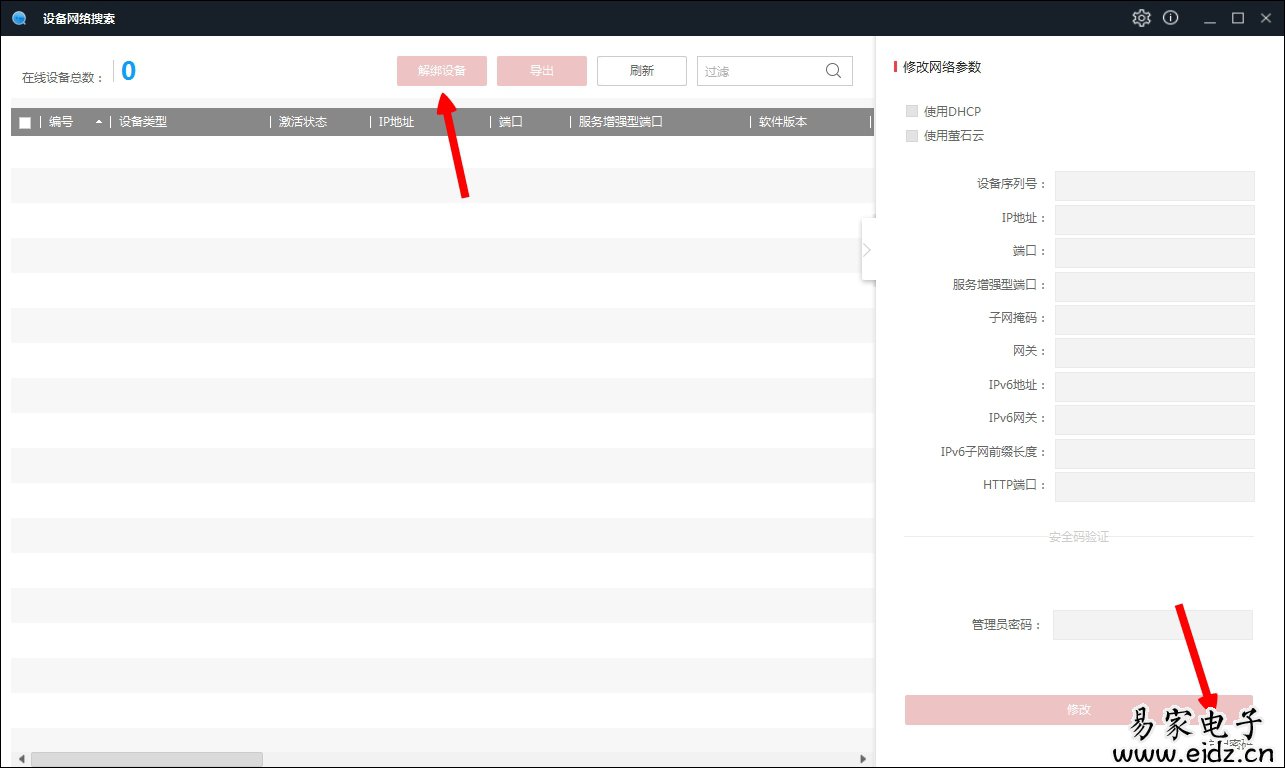The width and height of the screenshot is (1285, 768).
Task: Click the horizontal scrollbar thumb
Action: (146, 759)
